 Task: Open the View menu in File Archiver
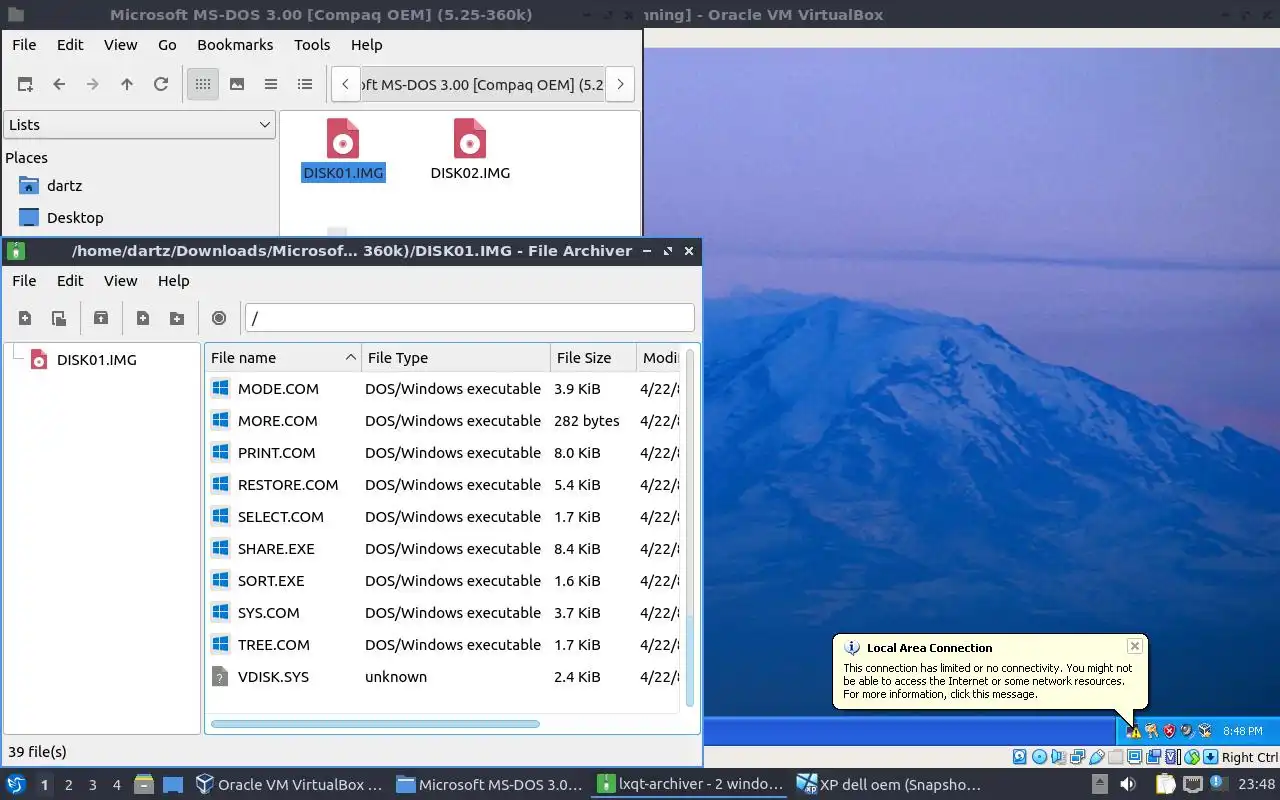tap(120, 280)
